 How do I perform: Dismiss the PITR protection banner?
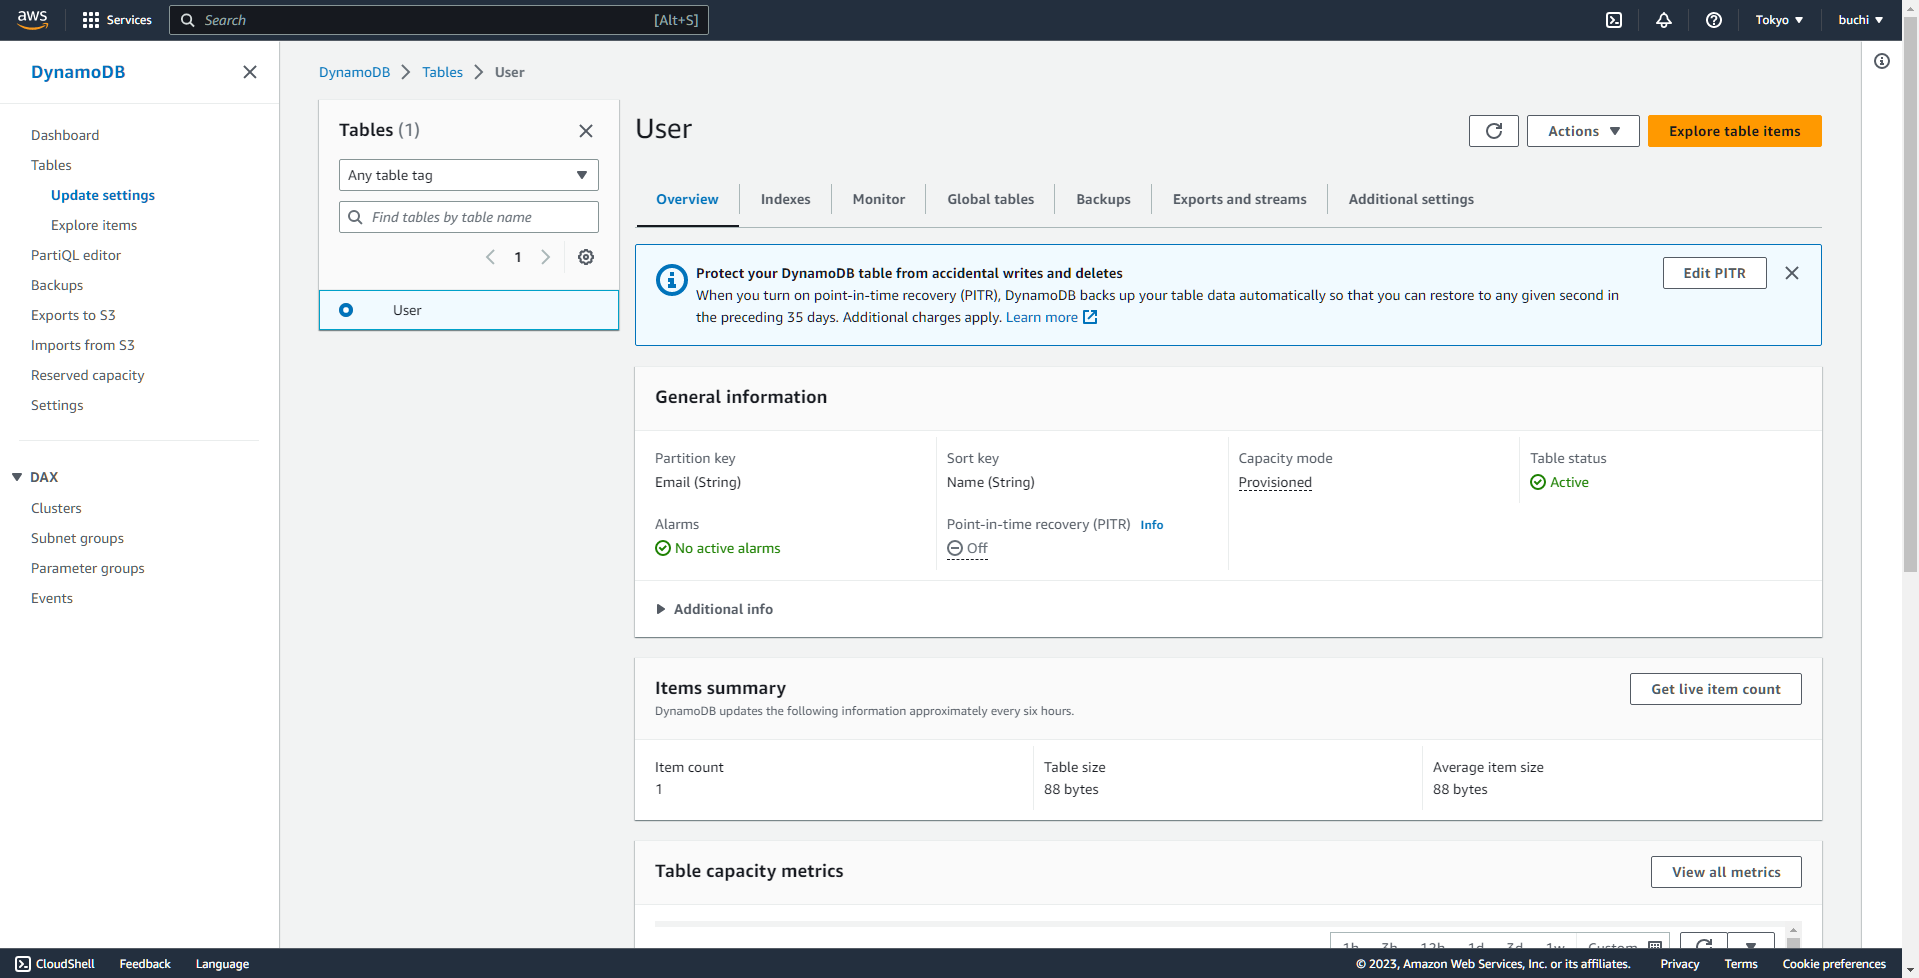point(1791,273)
